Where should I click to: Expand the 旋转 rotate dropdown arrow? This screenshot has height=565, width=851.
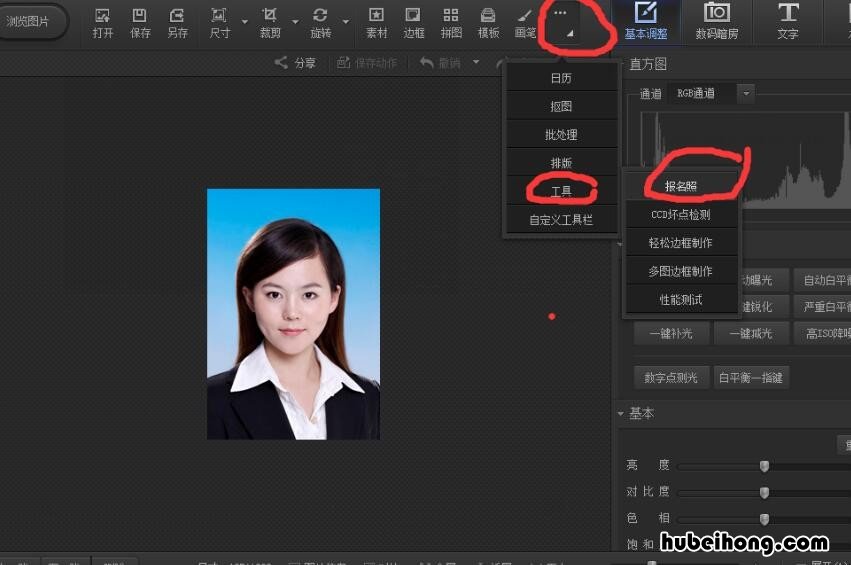(x=346, y=22)
